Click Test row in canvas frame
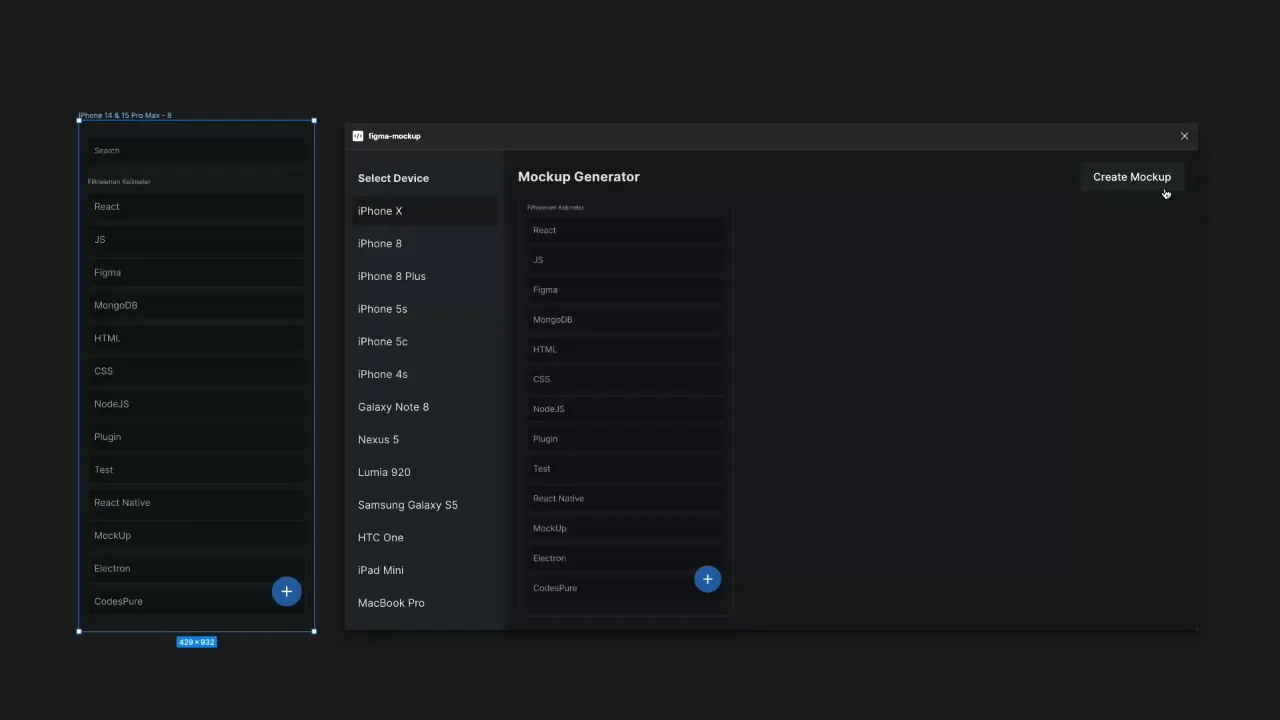The height and width of the screenshot is (720, 1280). click(196, 470)
